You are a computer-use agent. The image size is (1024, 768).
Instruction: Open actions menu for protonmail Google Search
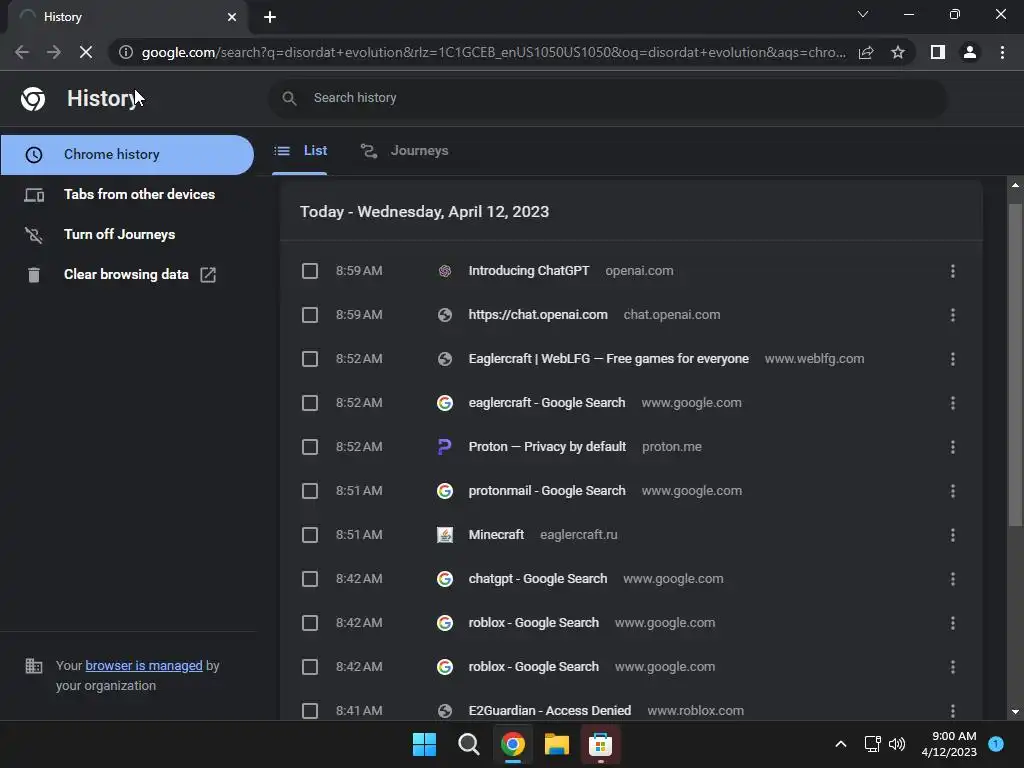pyautogui.click(x=953, y=491)
